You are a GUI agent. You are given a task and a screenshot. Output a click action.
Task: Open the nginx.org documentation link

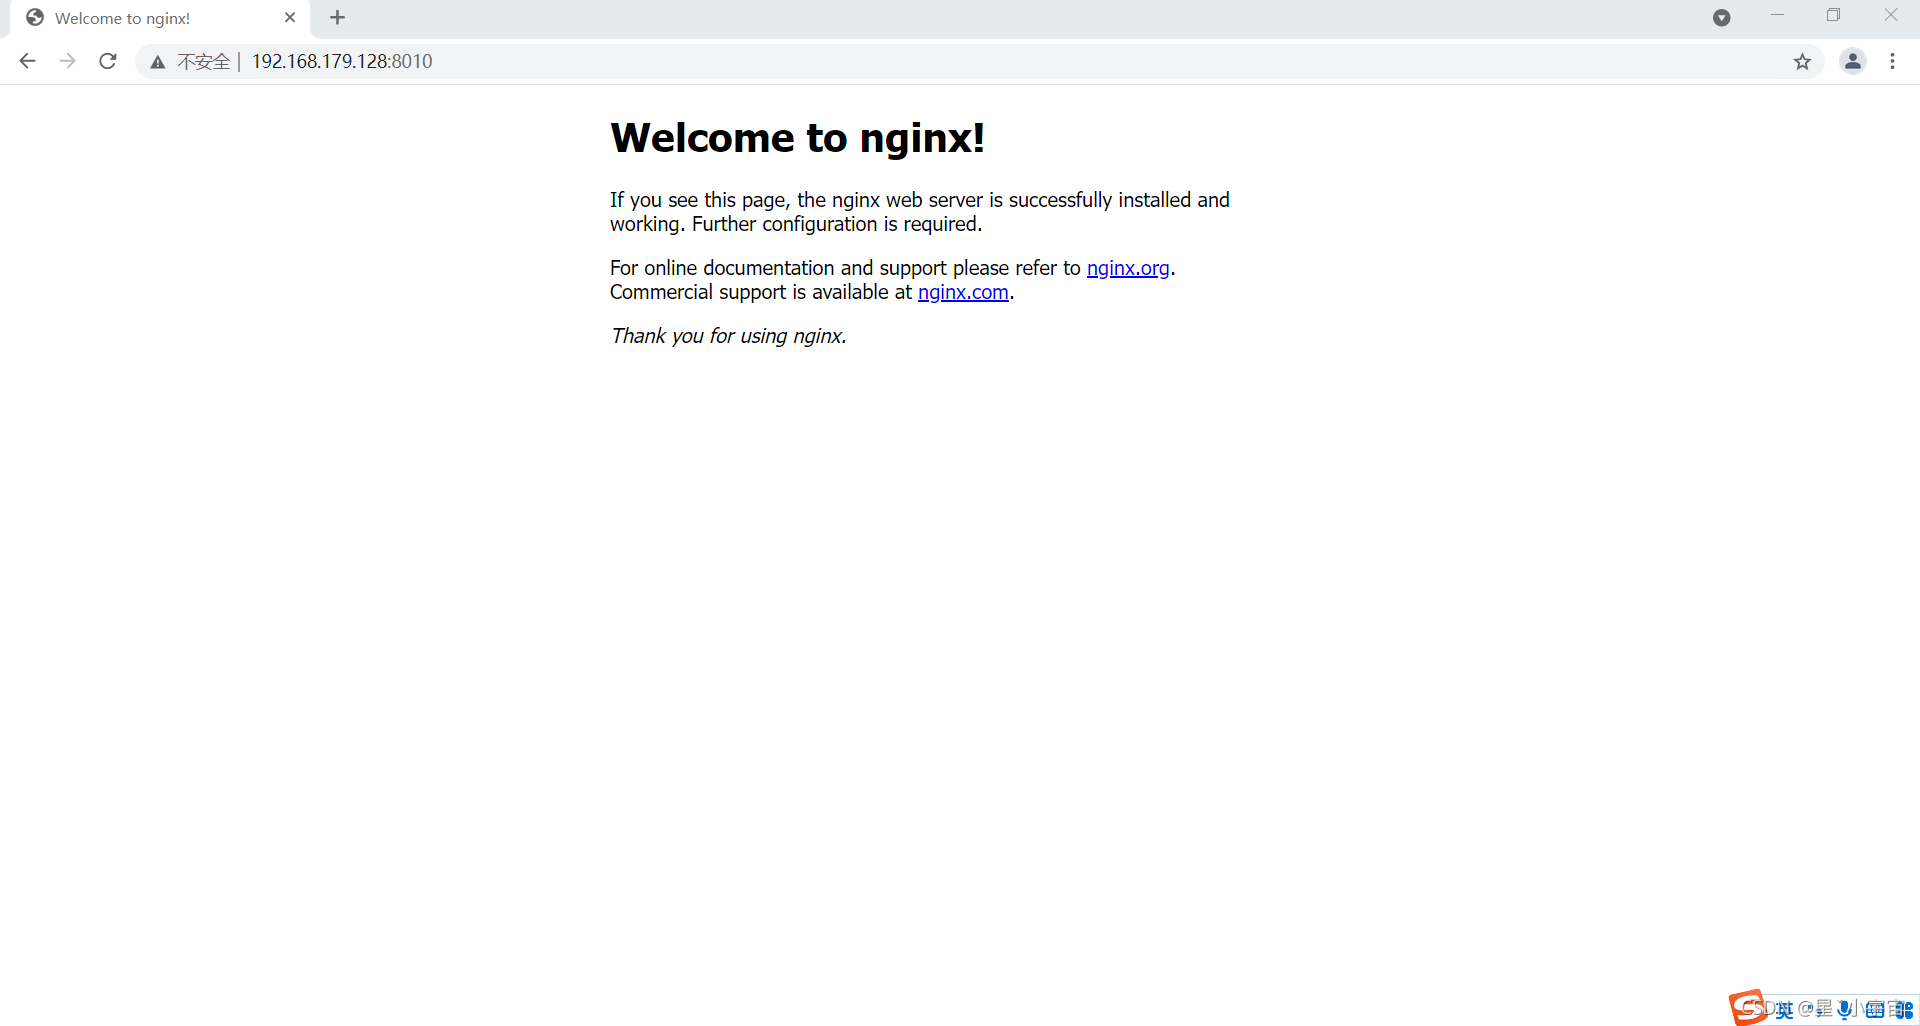pyautogui.click(x=1128, y=268)
